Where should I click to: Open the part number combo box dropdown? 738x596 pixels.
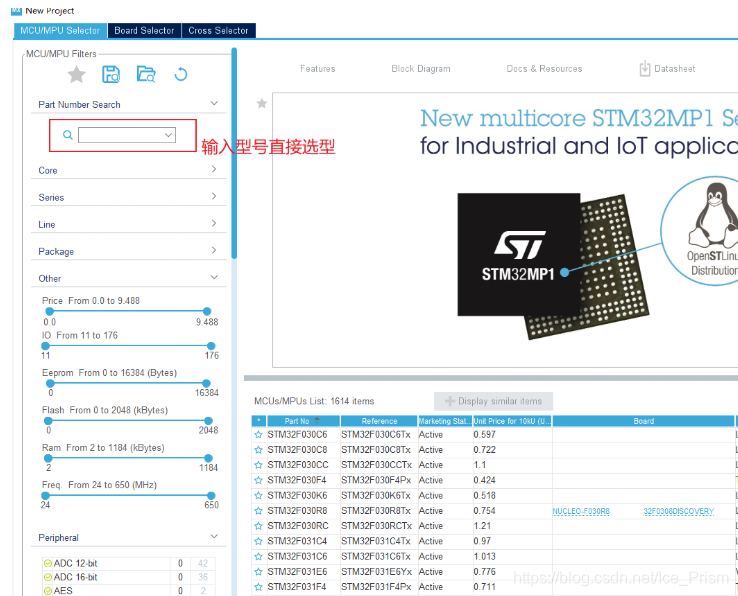click(168, 135)
